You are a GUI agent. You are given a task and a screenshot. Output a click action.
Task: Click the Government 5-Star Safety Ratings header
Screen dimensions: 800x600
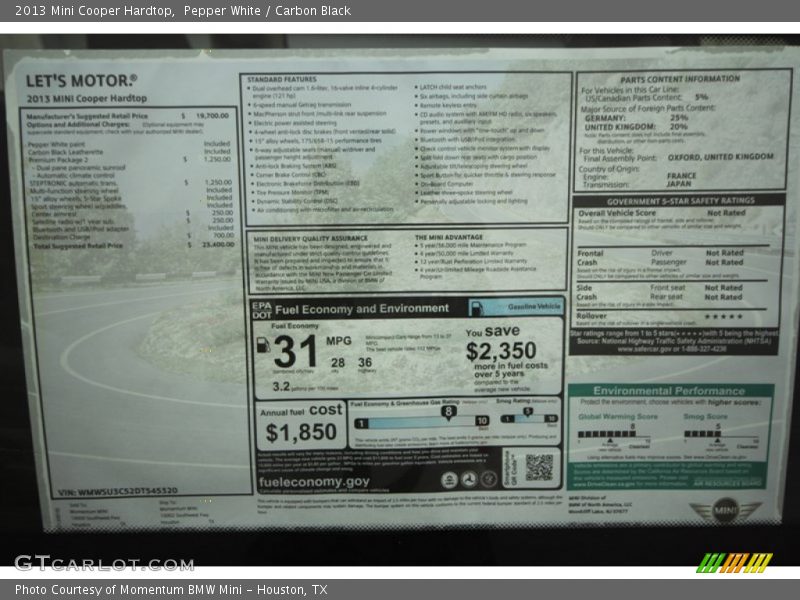point(679,200)
